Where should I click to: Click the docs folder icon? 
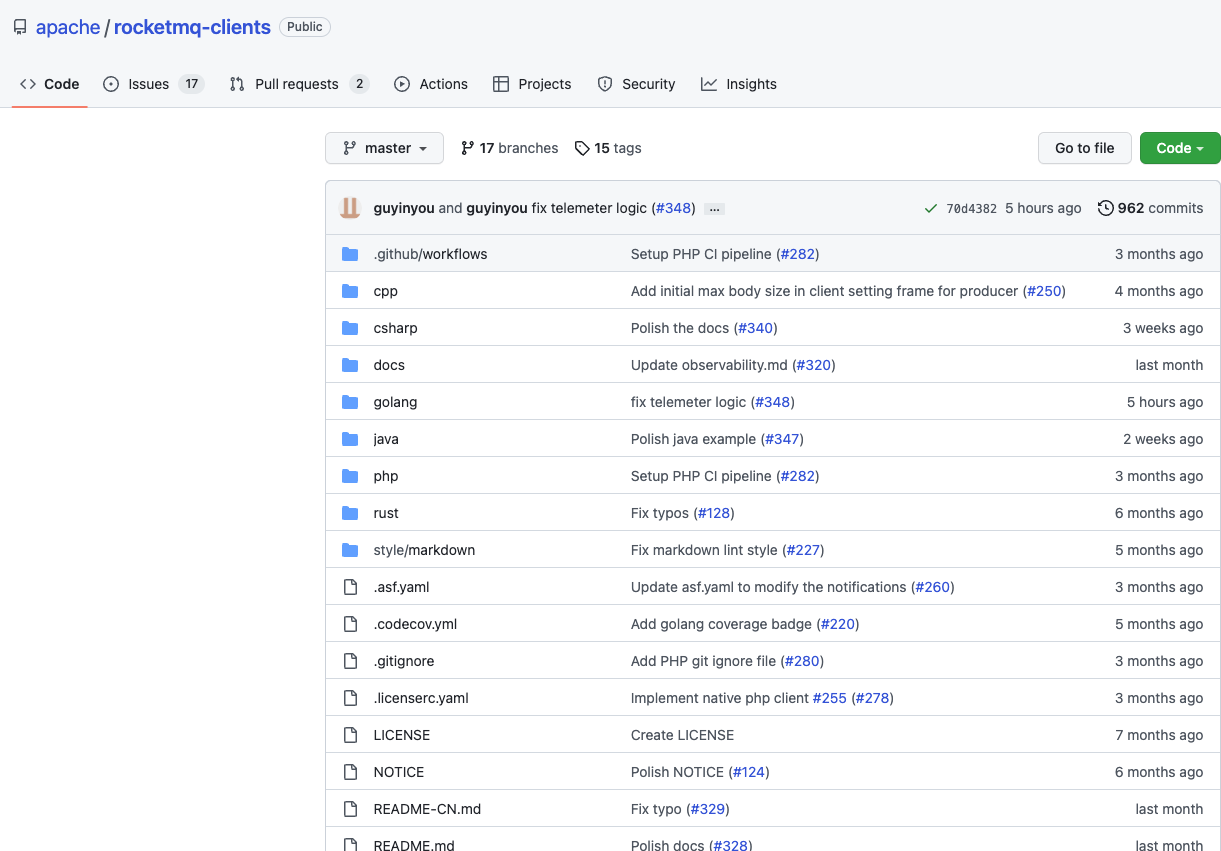click(350, 365)
